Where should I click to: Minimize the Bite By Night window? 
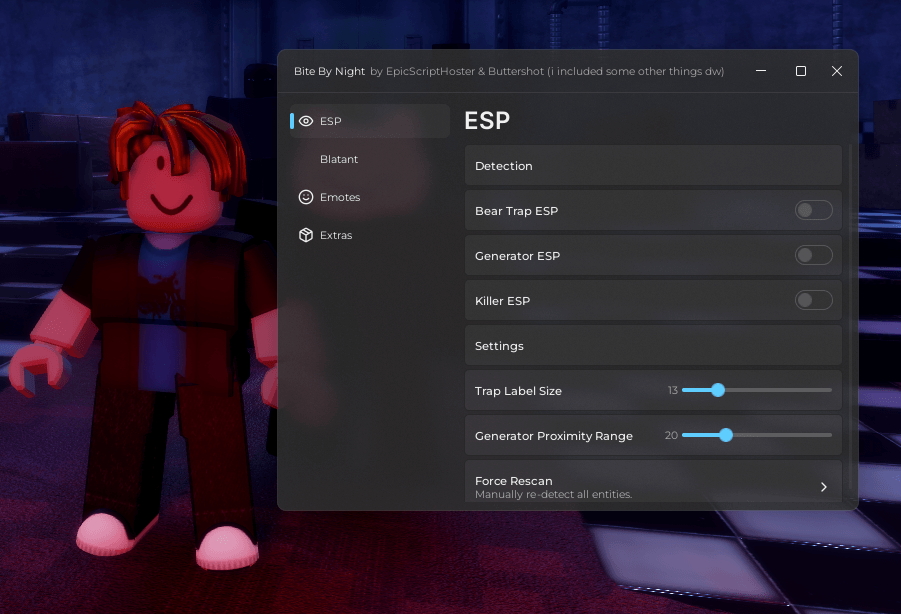(x=761, y=71)
